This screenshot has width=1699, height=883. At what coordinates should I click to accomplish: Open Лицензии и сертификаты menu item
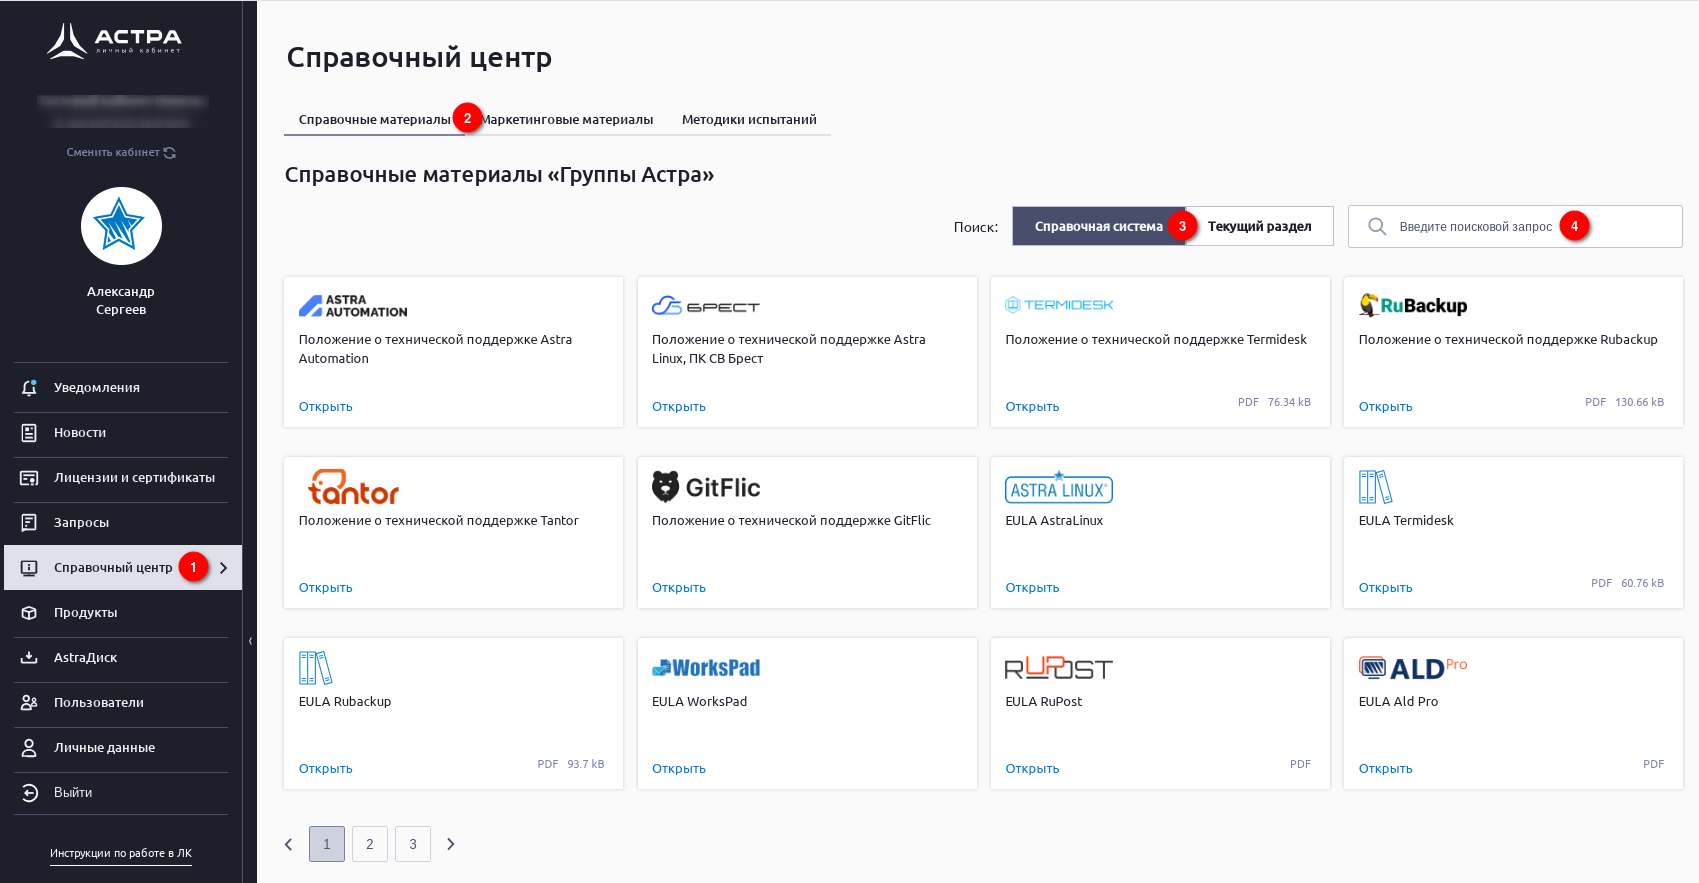(134, 478)
